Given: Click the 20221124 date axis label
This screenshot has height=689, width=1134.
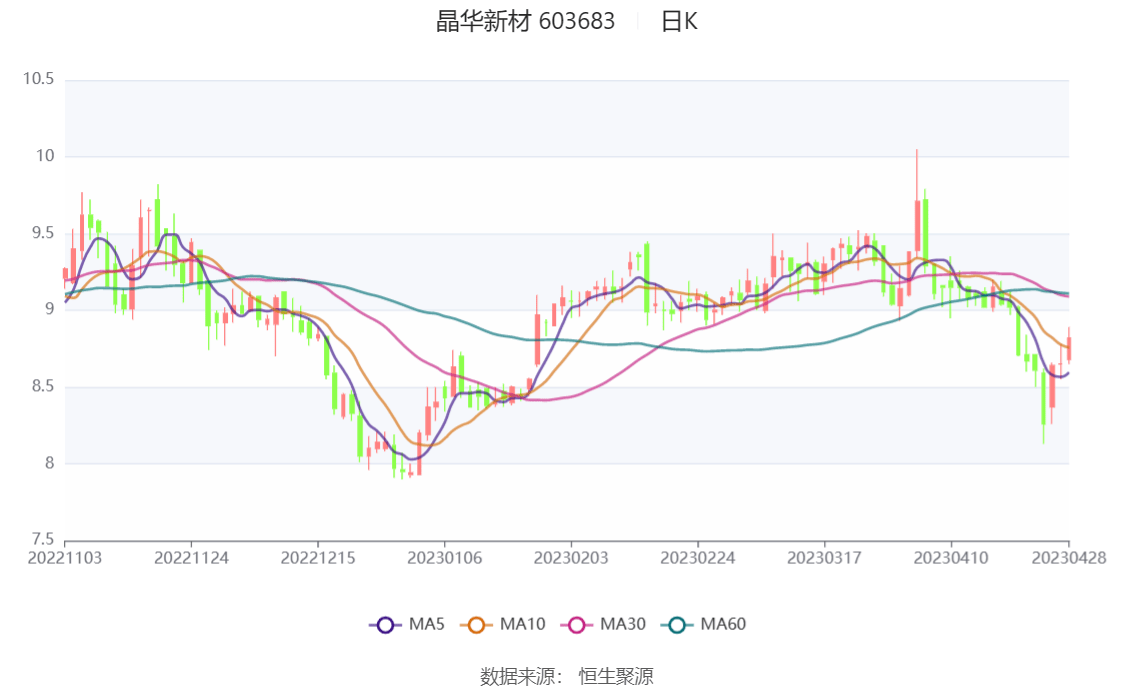Looking at the screenshot, I should point(192,558).
